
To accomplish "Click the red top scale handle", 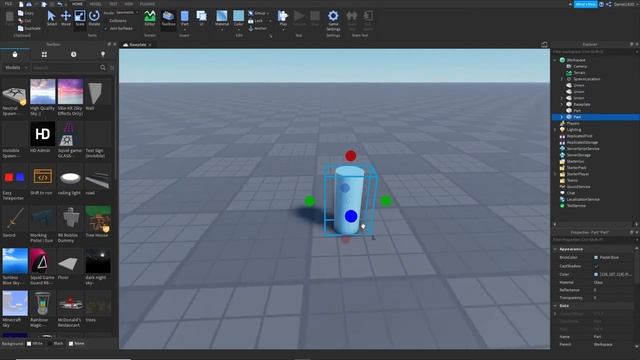I will click(x=351, y=156).
